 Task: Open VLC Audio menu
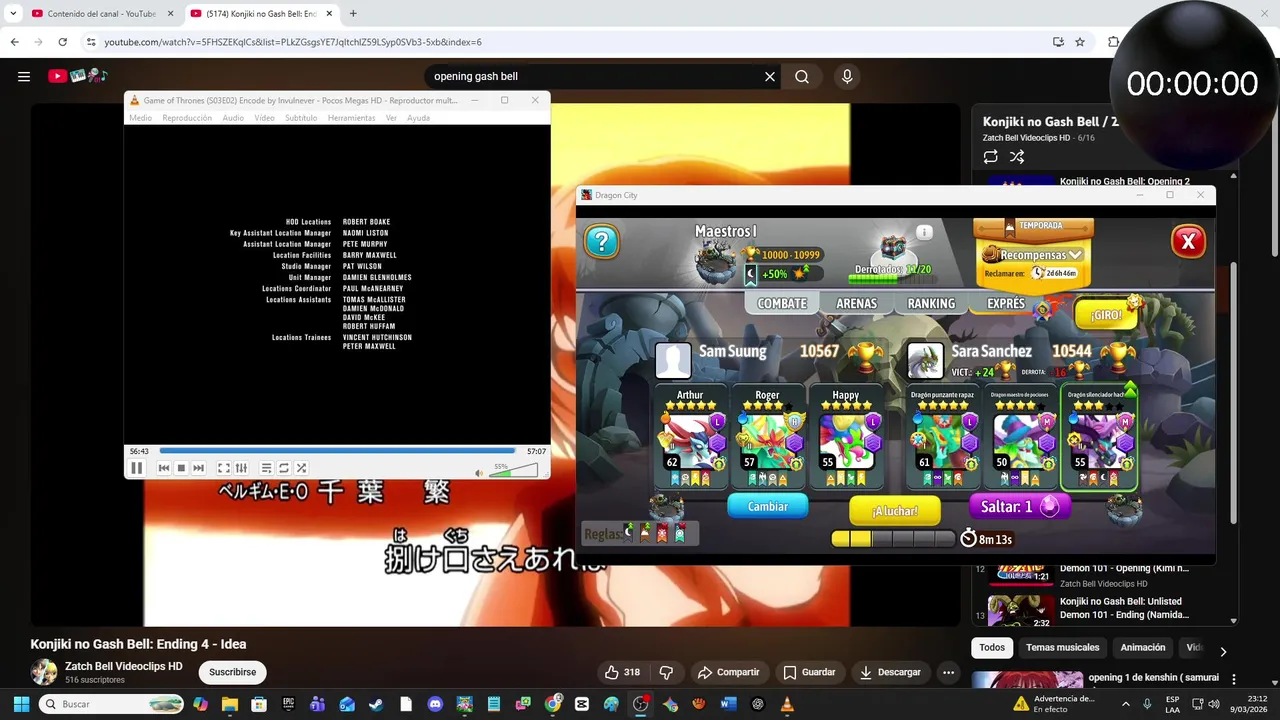(233, 118)
